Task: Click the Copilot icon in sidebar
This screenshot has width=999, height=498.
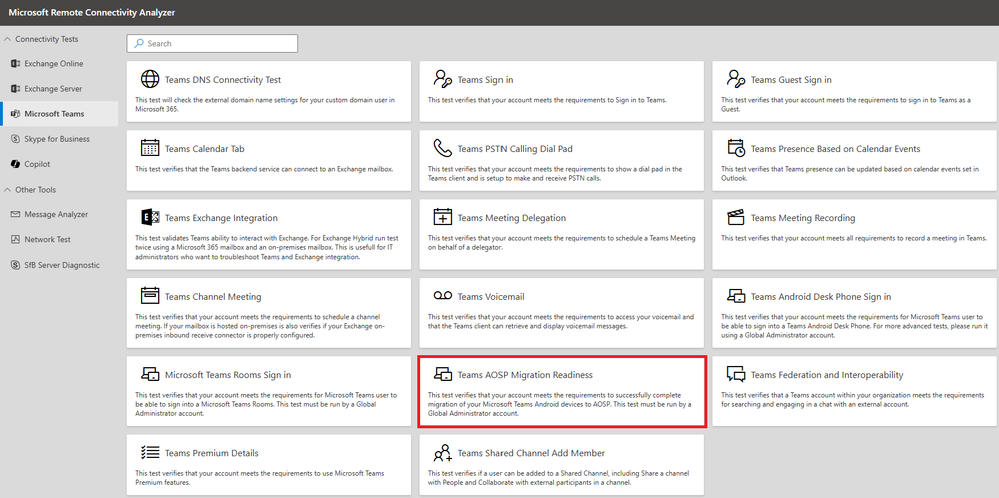Action: click(x=15, y=164)
